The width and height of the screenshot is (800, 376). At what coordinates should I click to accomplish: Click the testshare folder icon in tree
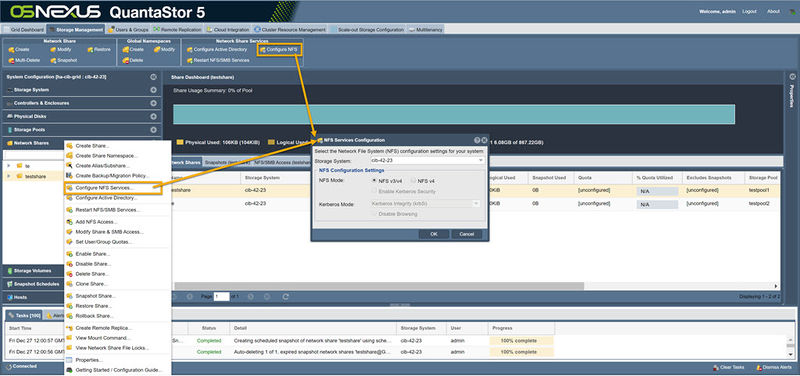pos(19,176)
